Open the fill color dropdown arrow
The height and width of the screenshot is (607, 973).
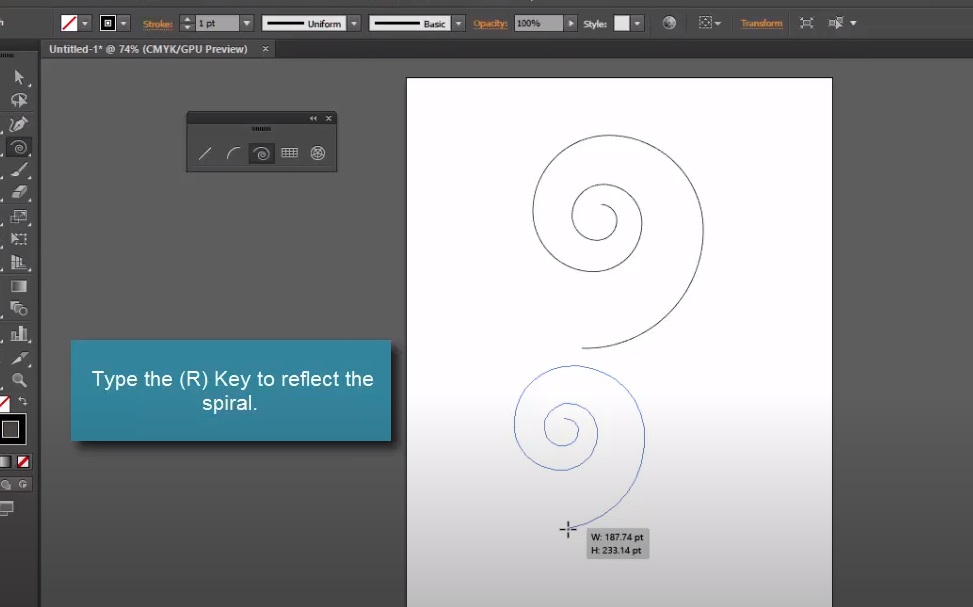point(85,24)
